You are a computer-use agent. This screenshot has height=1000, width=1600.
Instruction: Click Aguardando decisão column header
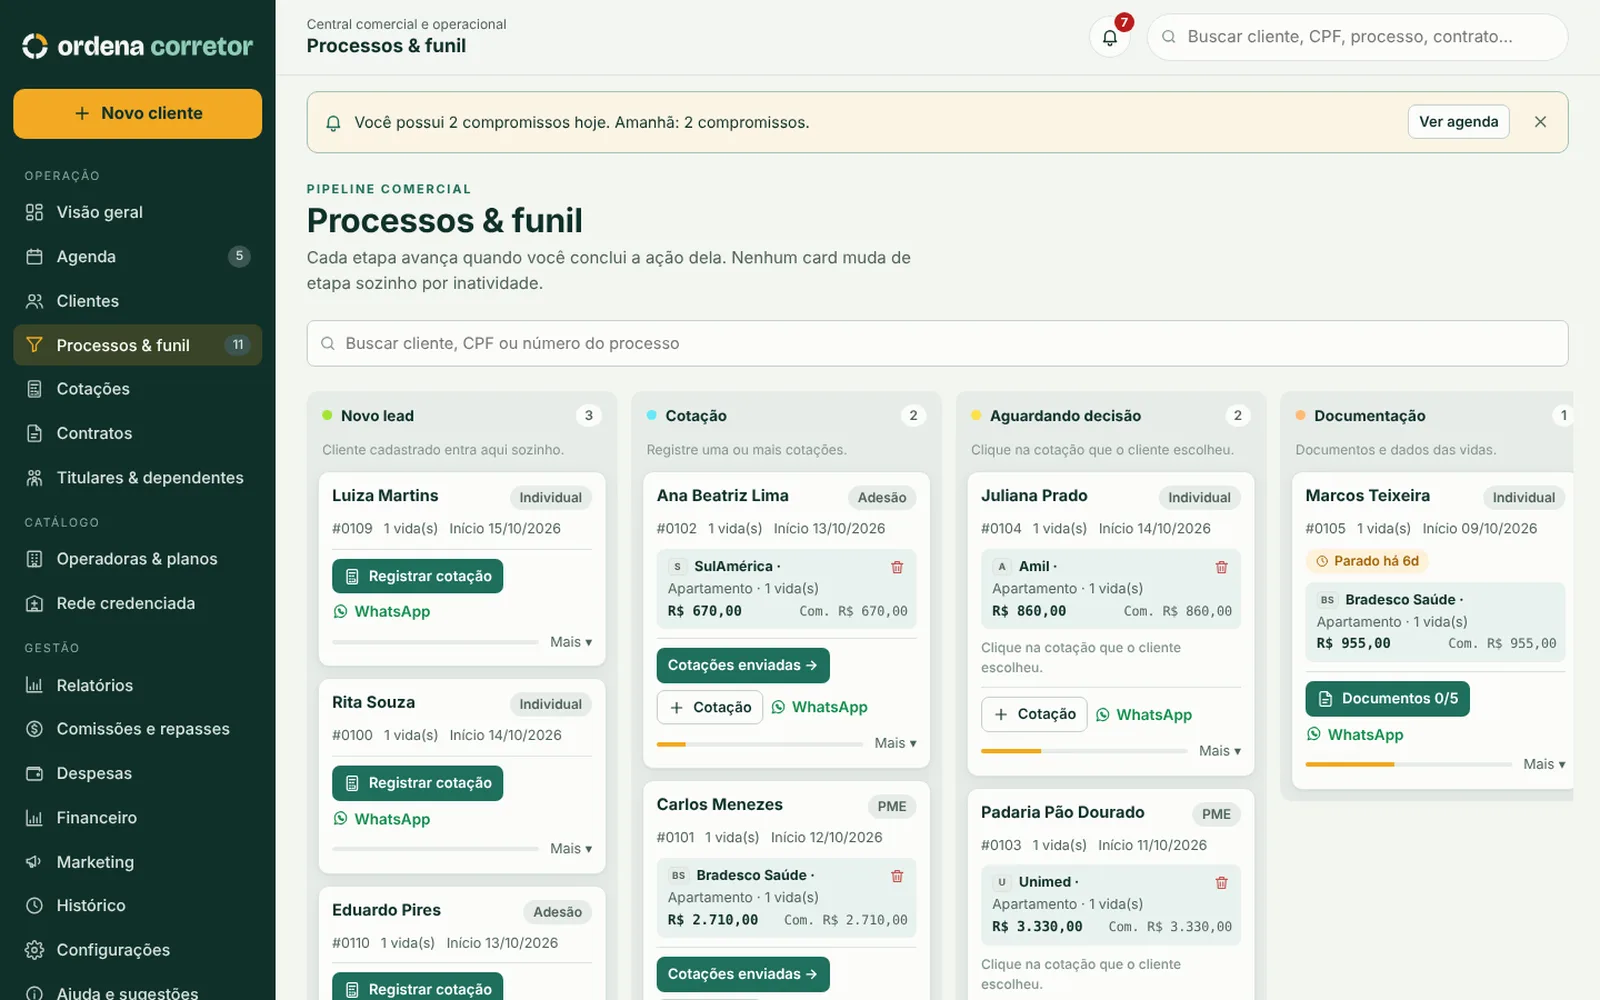(x=1065, y=416)
